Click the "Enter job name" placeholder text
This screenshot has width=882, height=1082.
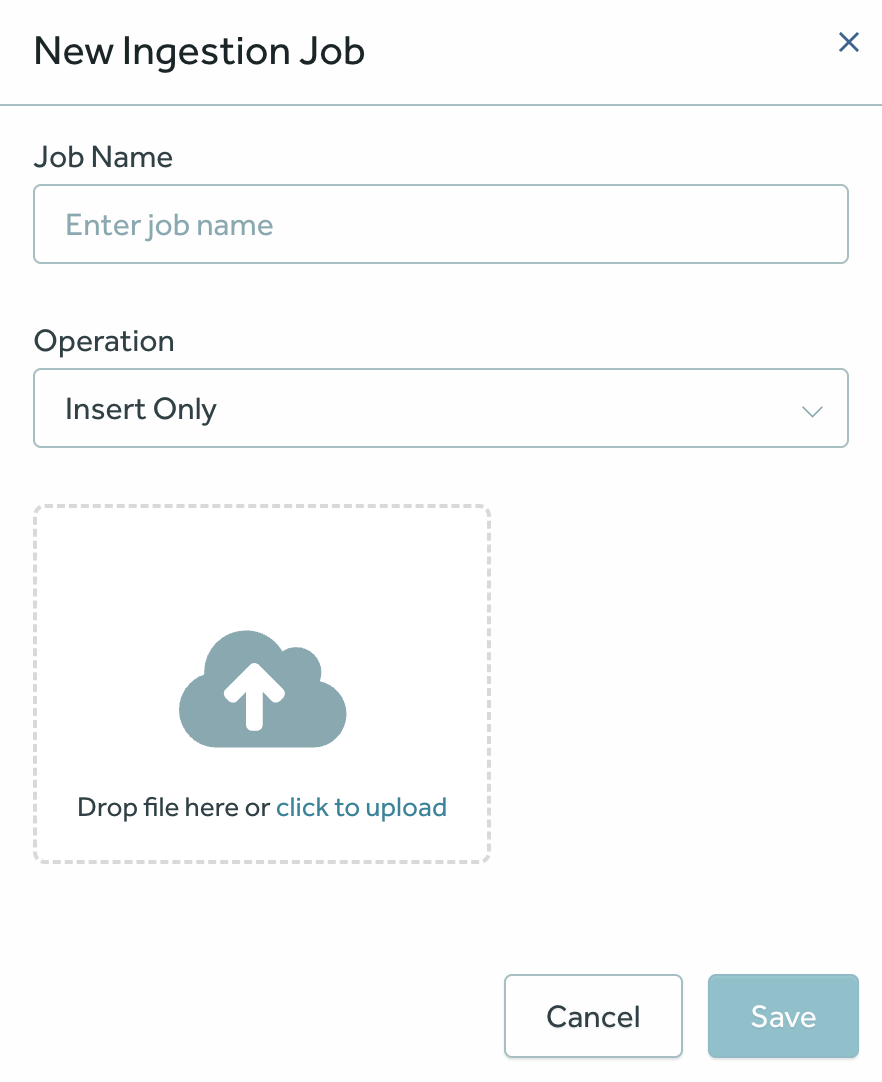[x=169, y=225]
